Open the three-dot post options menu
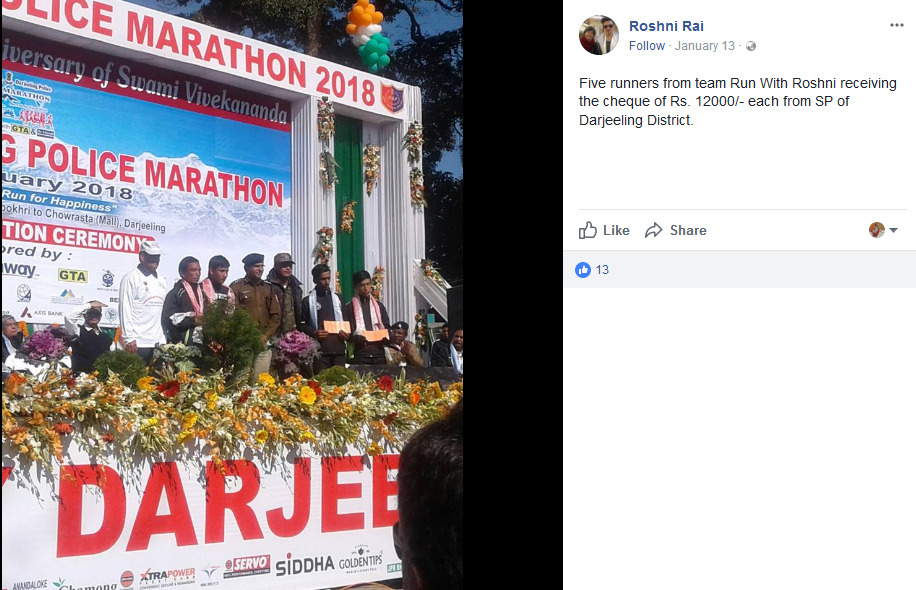Image resolution: width=916 pixels, height=590 pixels. (x=896, y=25)
